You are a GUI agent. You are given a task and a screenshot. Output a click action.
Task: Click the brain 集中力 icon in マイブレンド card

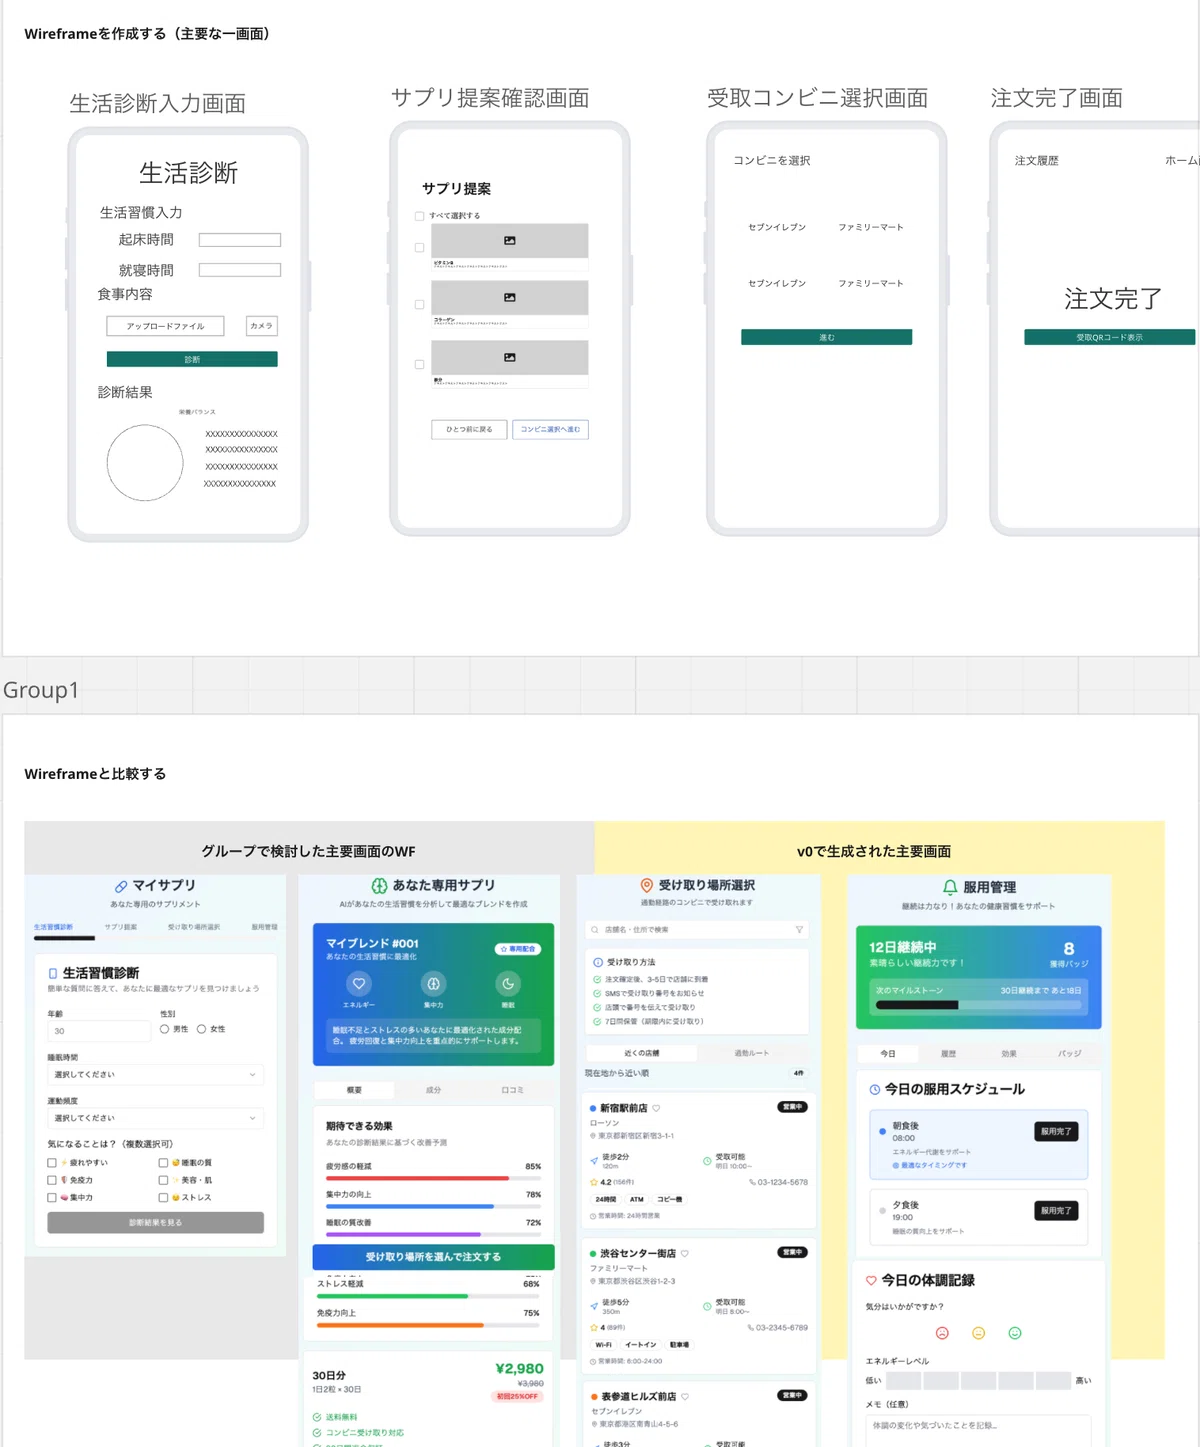coord(433,983)
